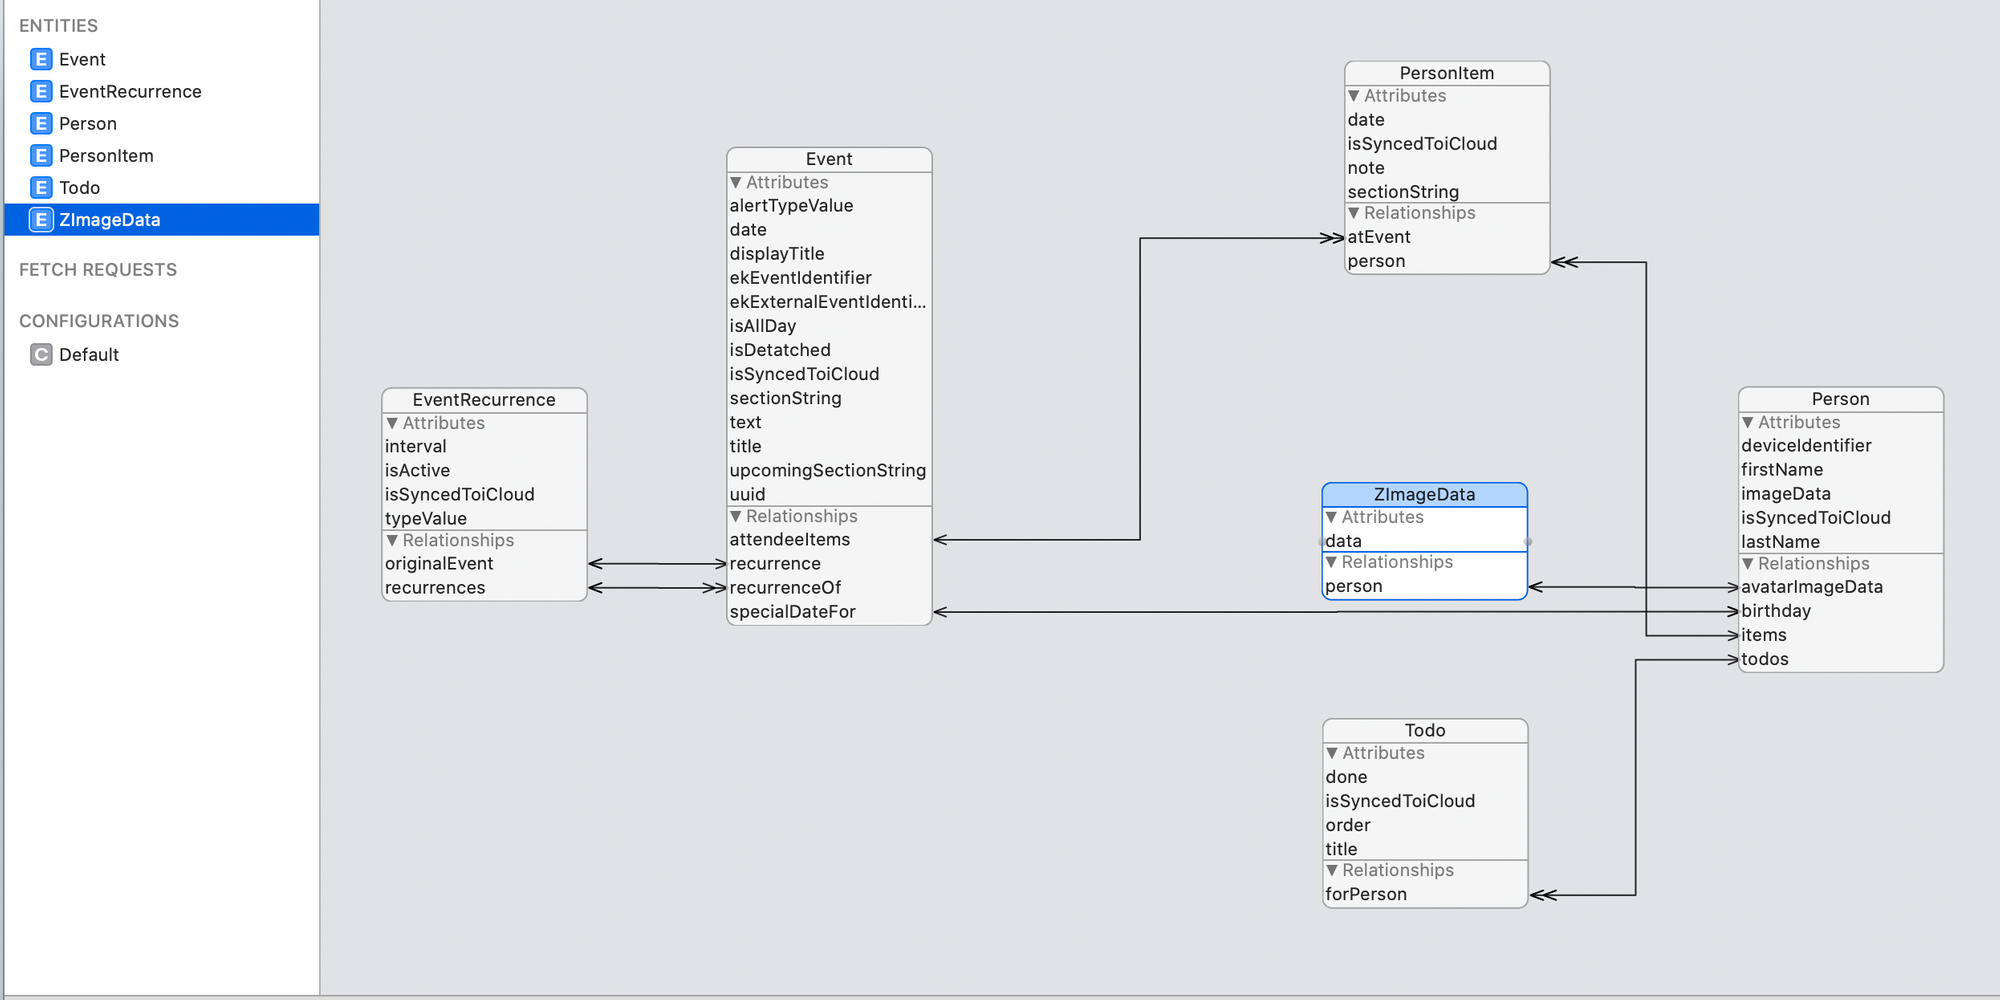Click the Person diagram box title

1841,400
